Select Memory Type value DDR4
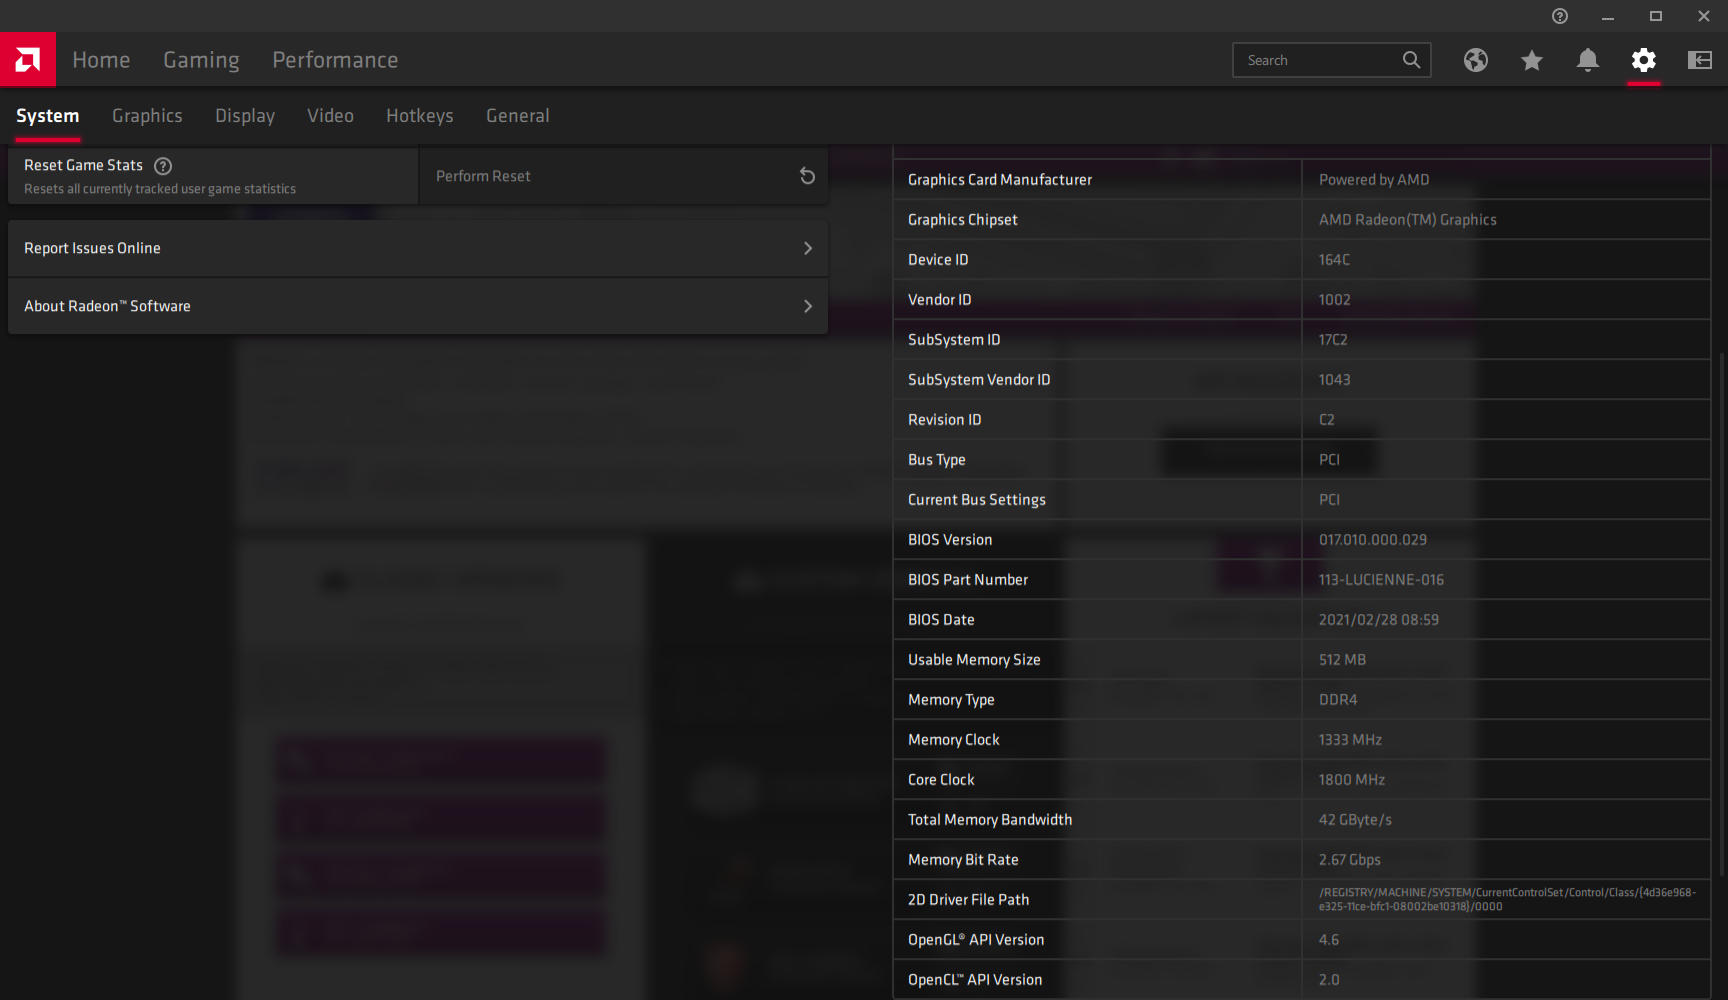This screenshot has width=1728, height=1000. point(1338,700)
